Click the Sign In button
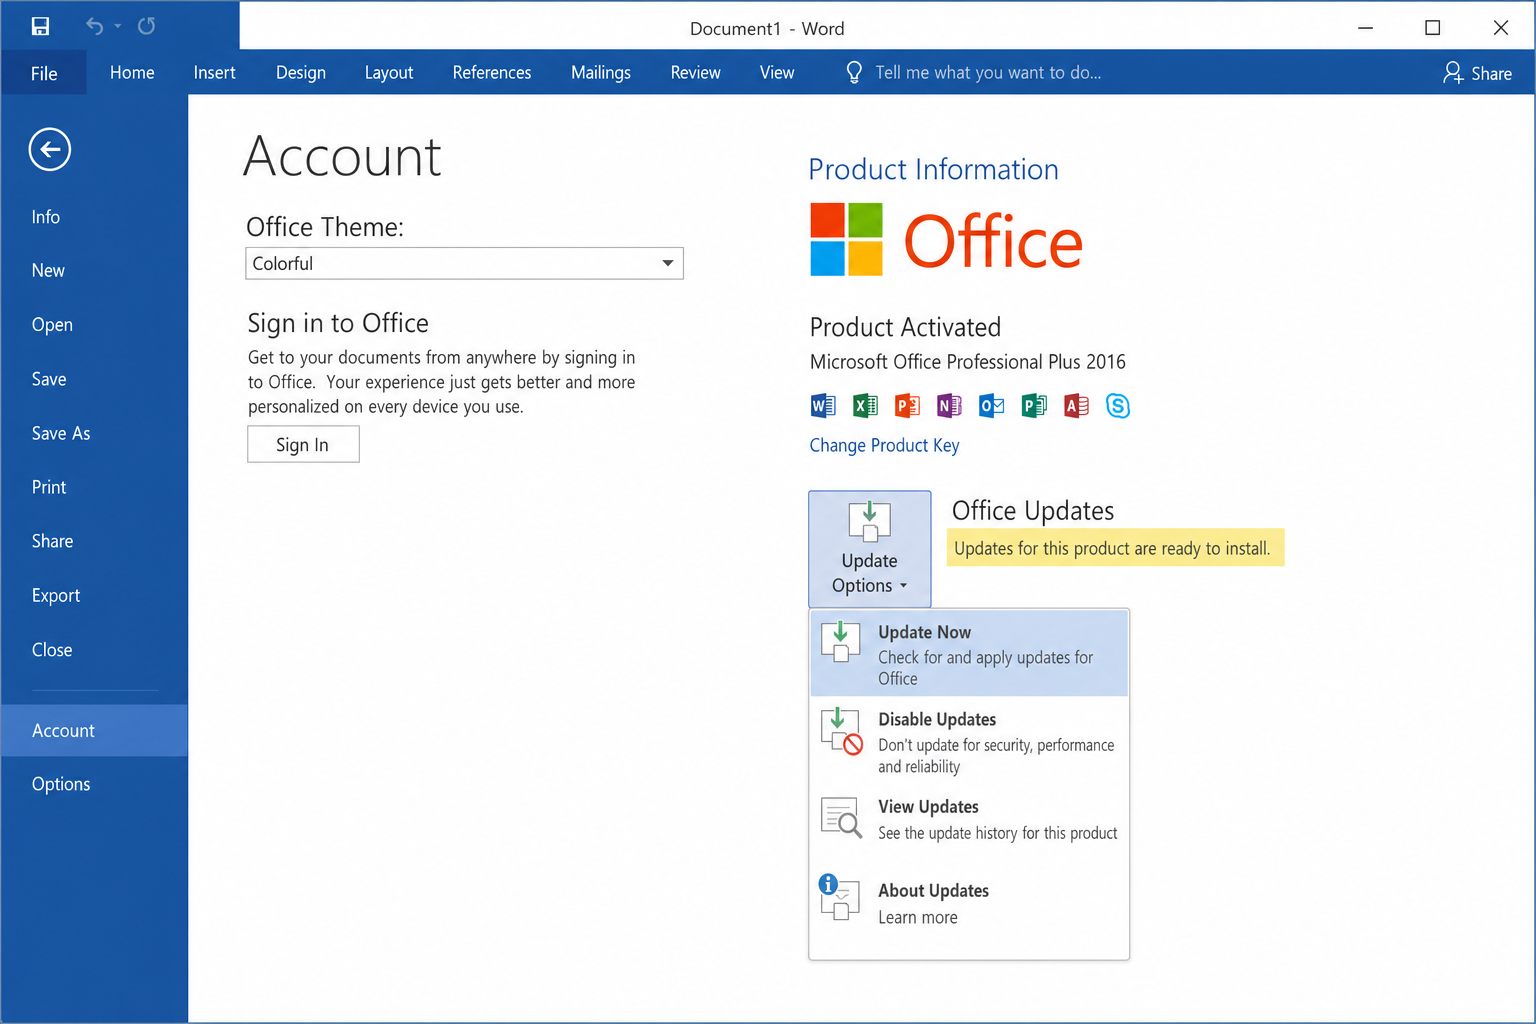The image size is (1536, 1024). pyautogui.click(x=303, y=445)
